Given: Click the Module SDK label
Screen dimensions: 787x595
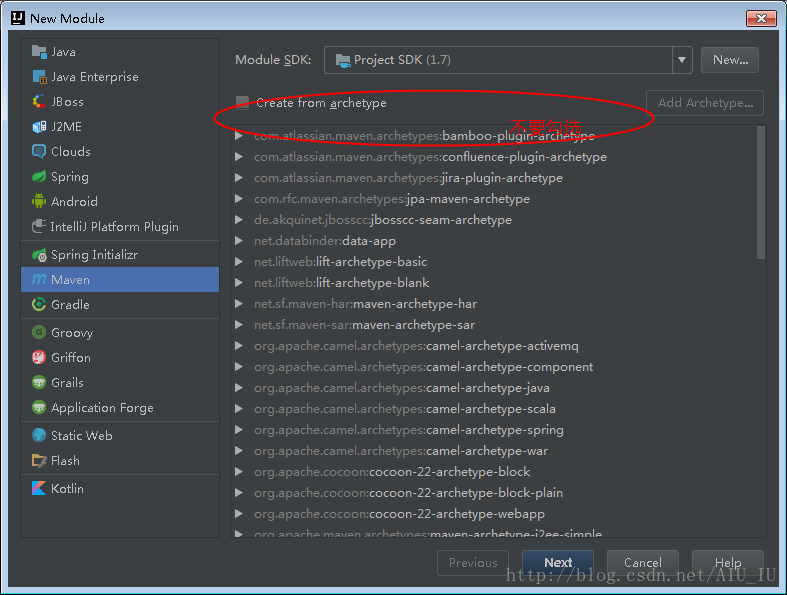Looking at the screenshot, I should (x=273, y=60).
